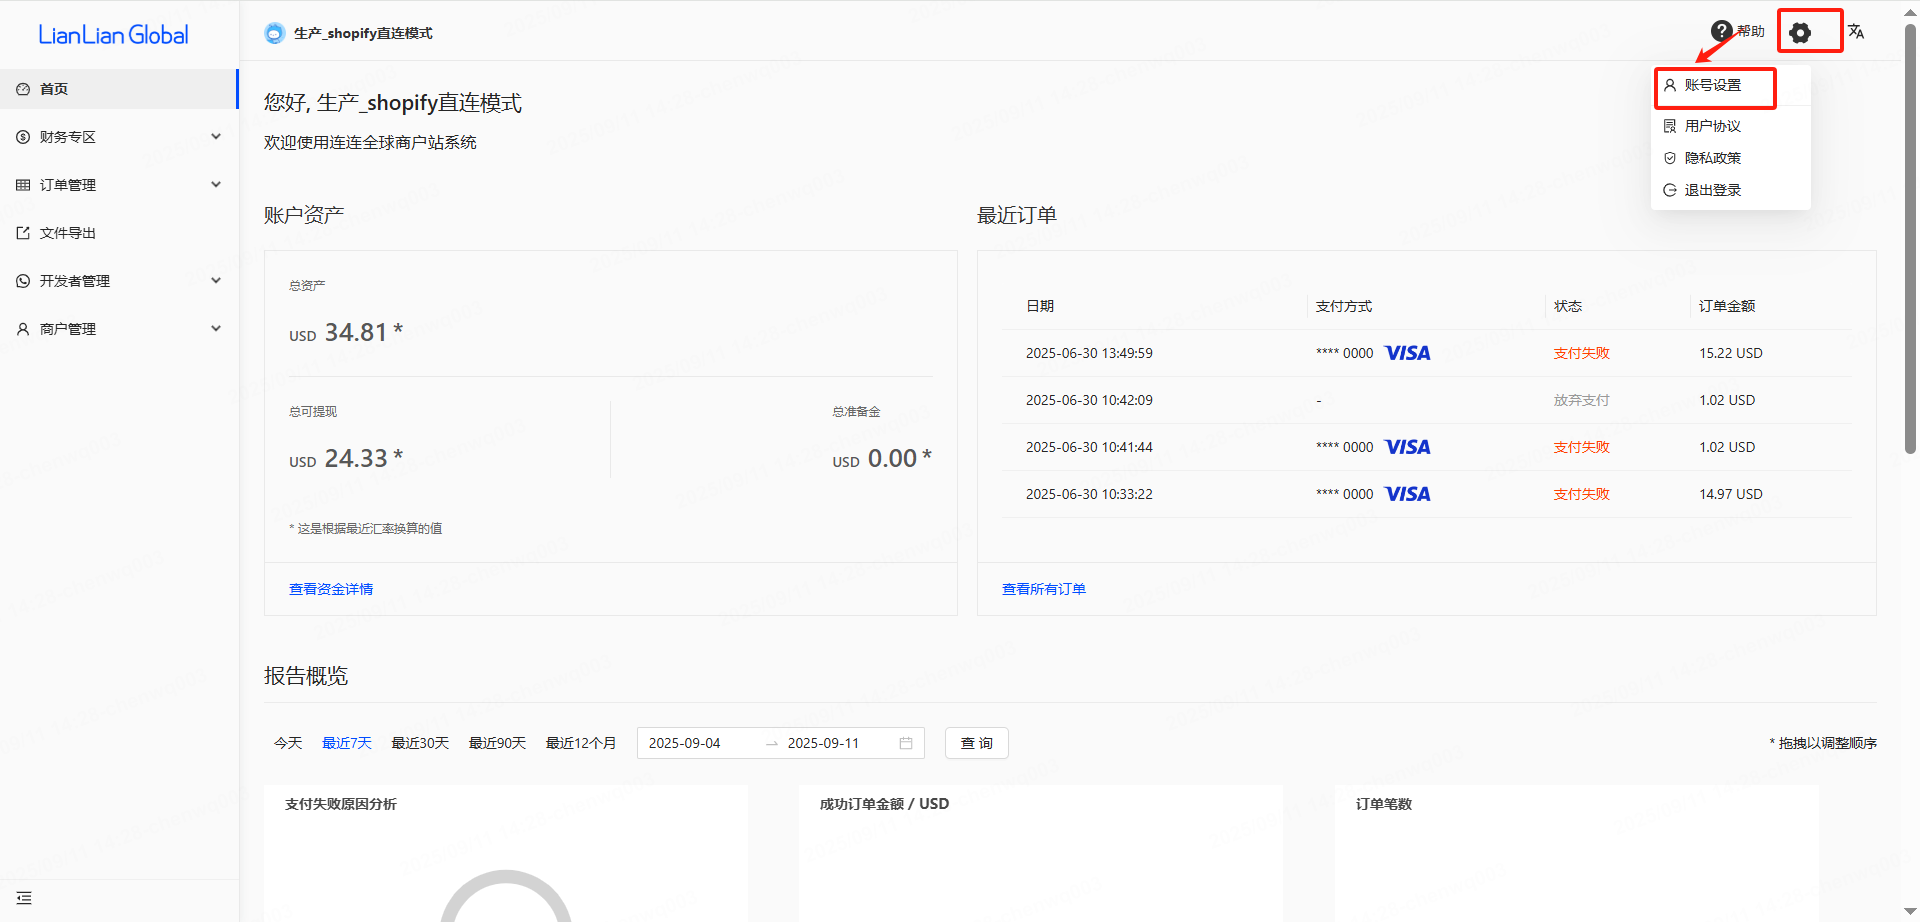
Task: Open calendar icon in date range picker
Action: point(906,743)
